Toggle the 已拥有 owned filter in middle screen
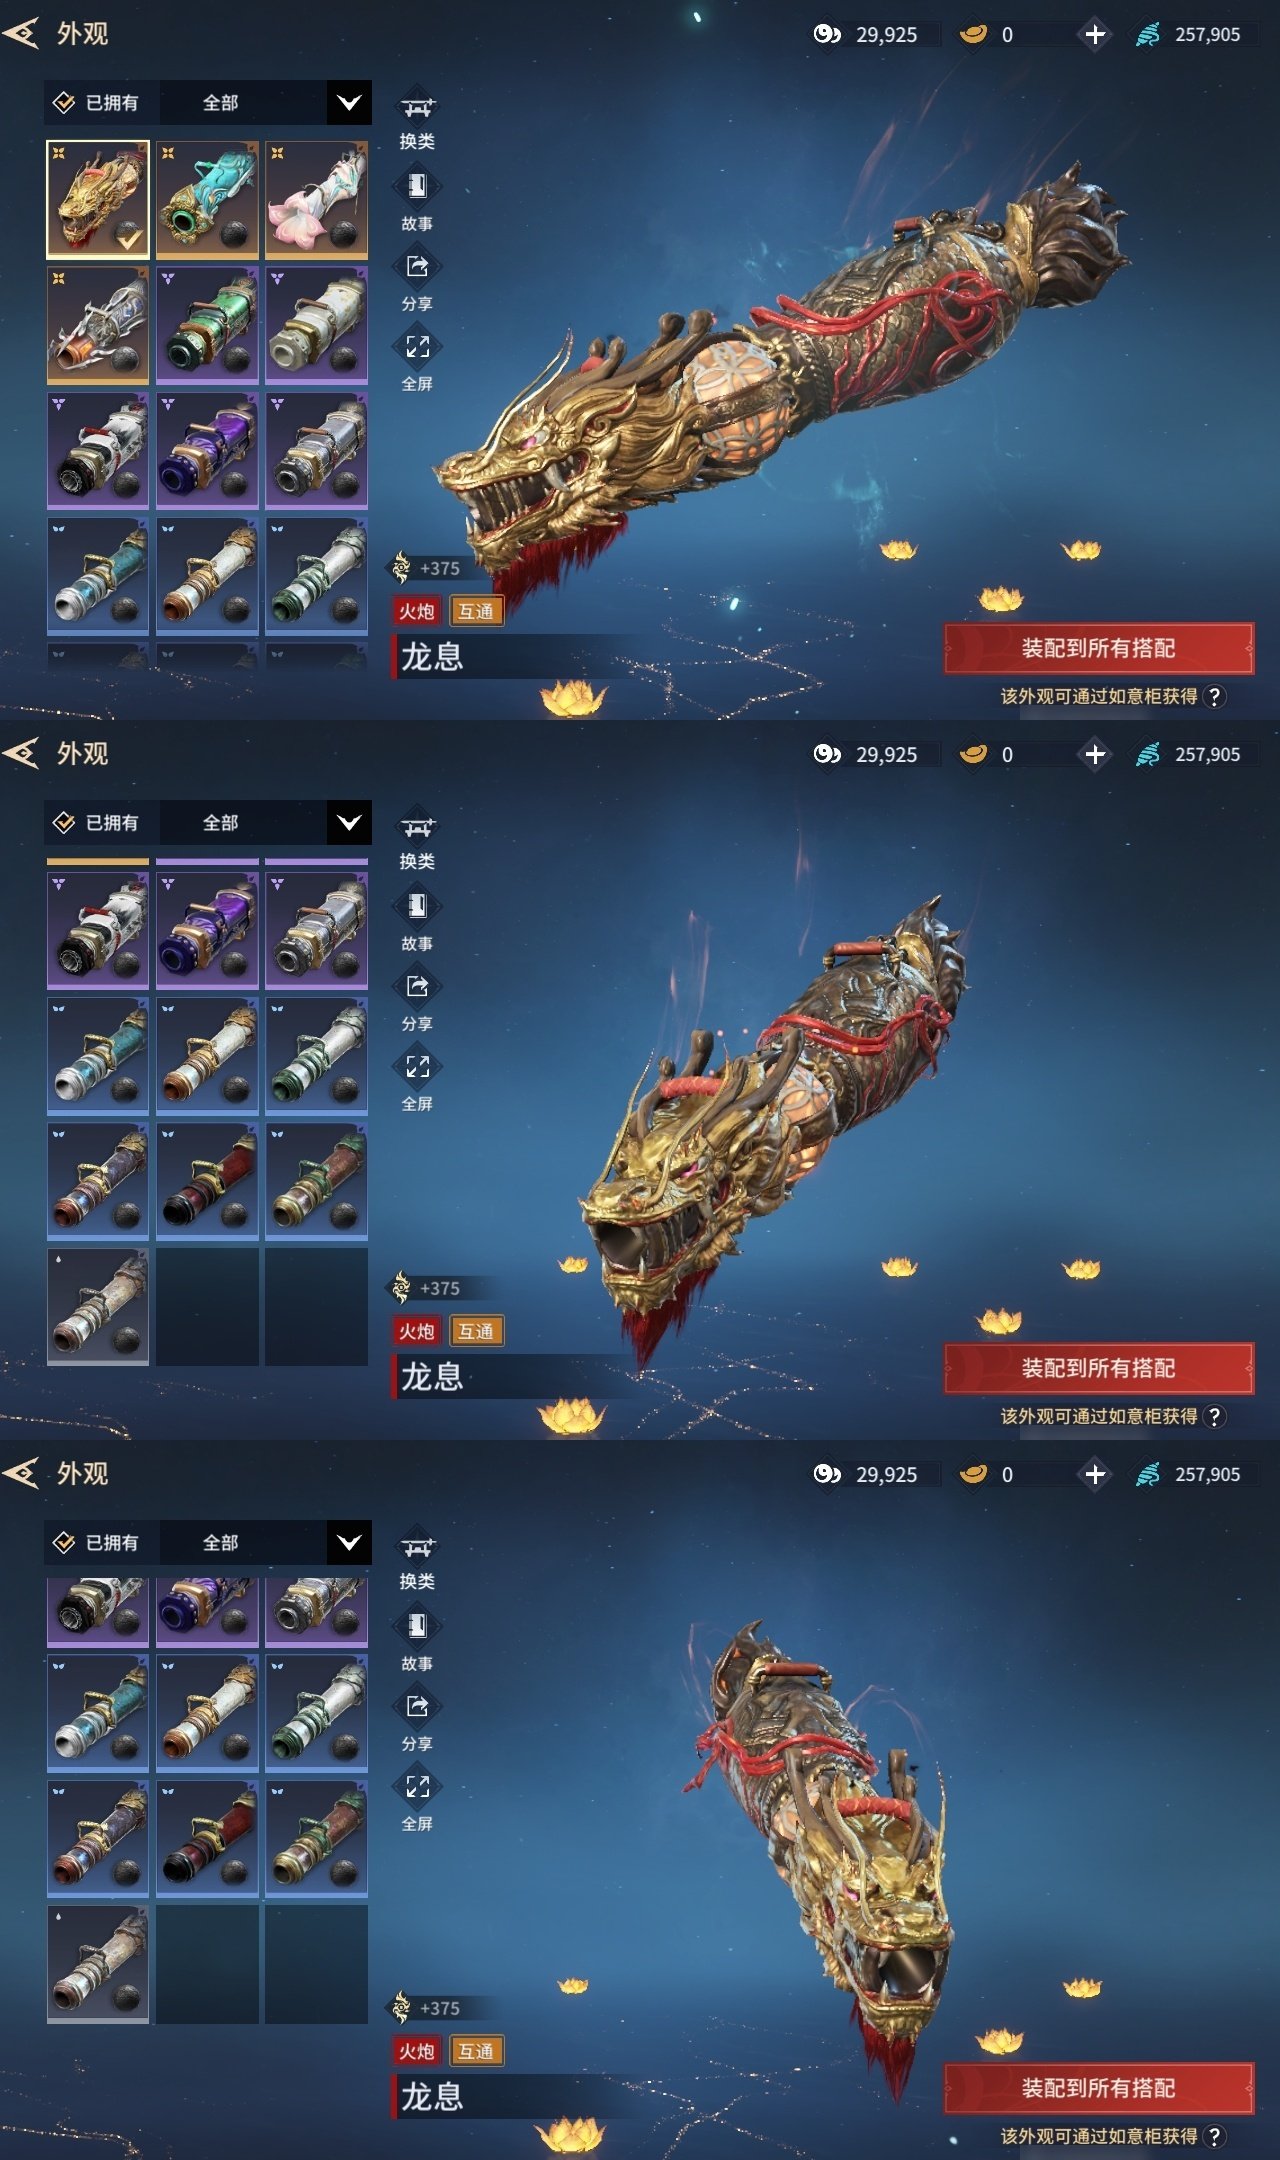 (x=97, y=823)
